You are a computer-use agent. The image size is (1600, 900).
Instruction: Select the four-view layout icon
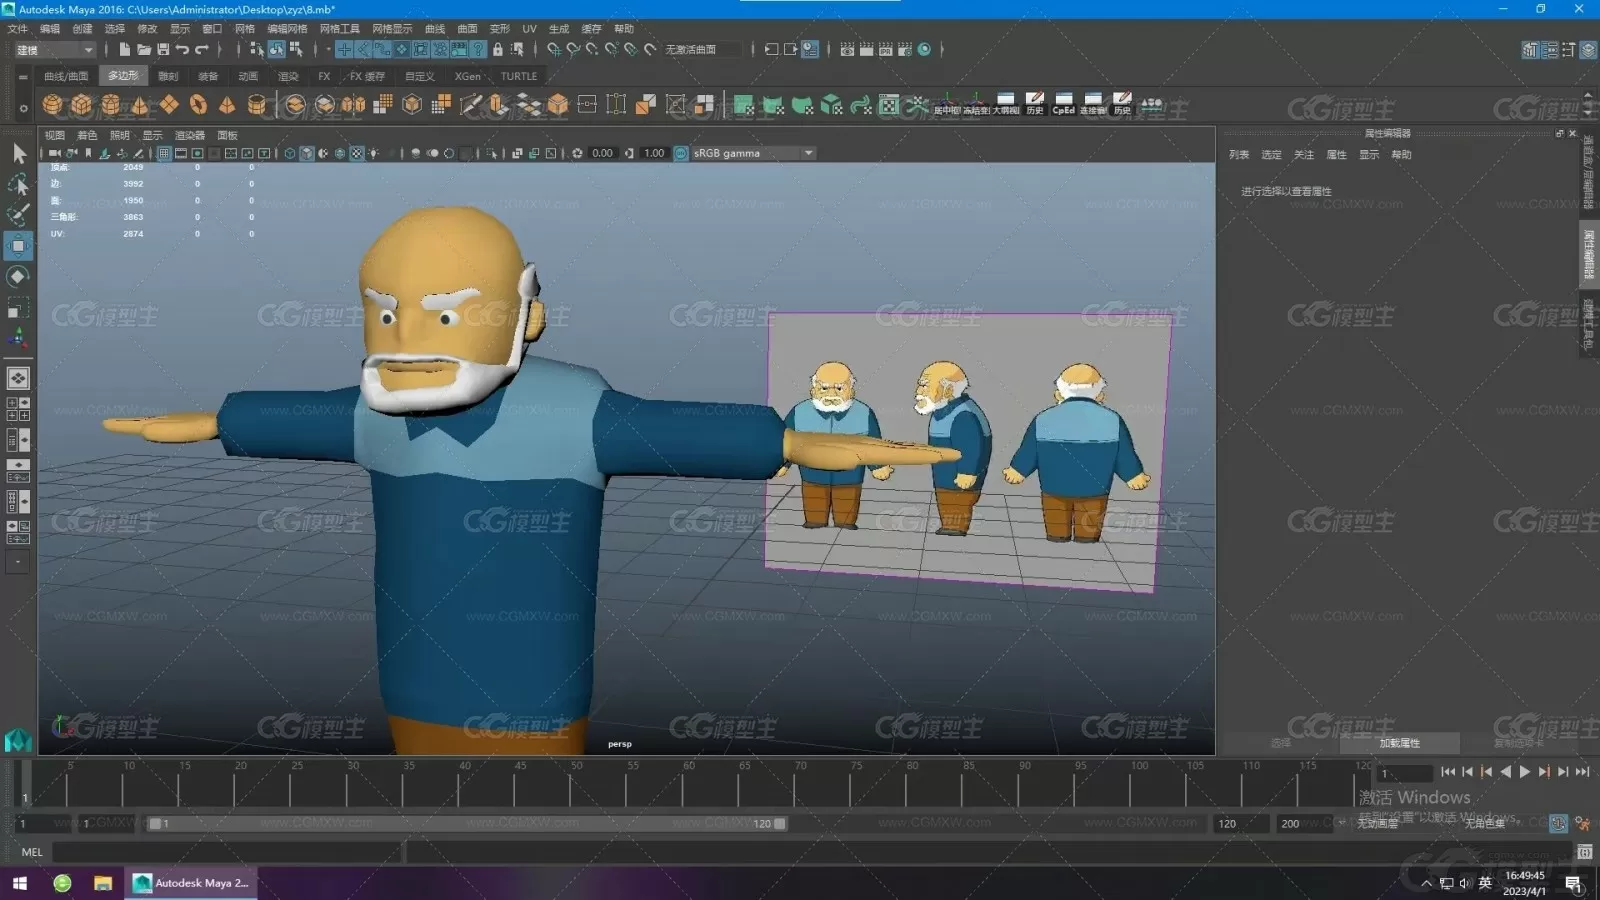[x=18, y=409]
